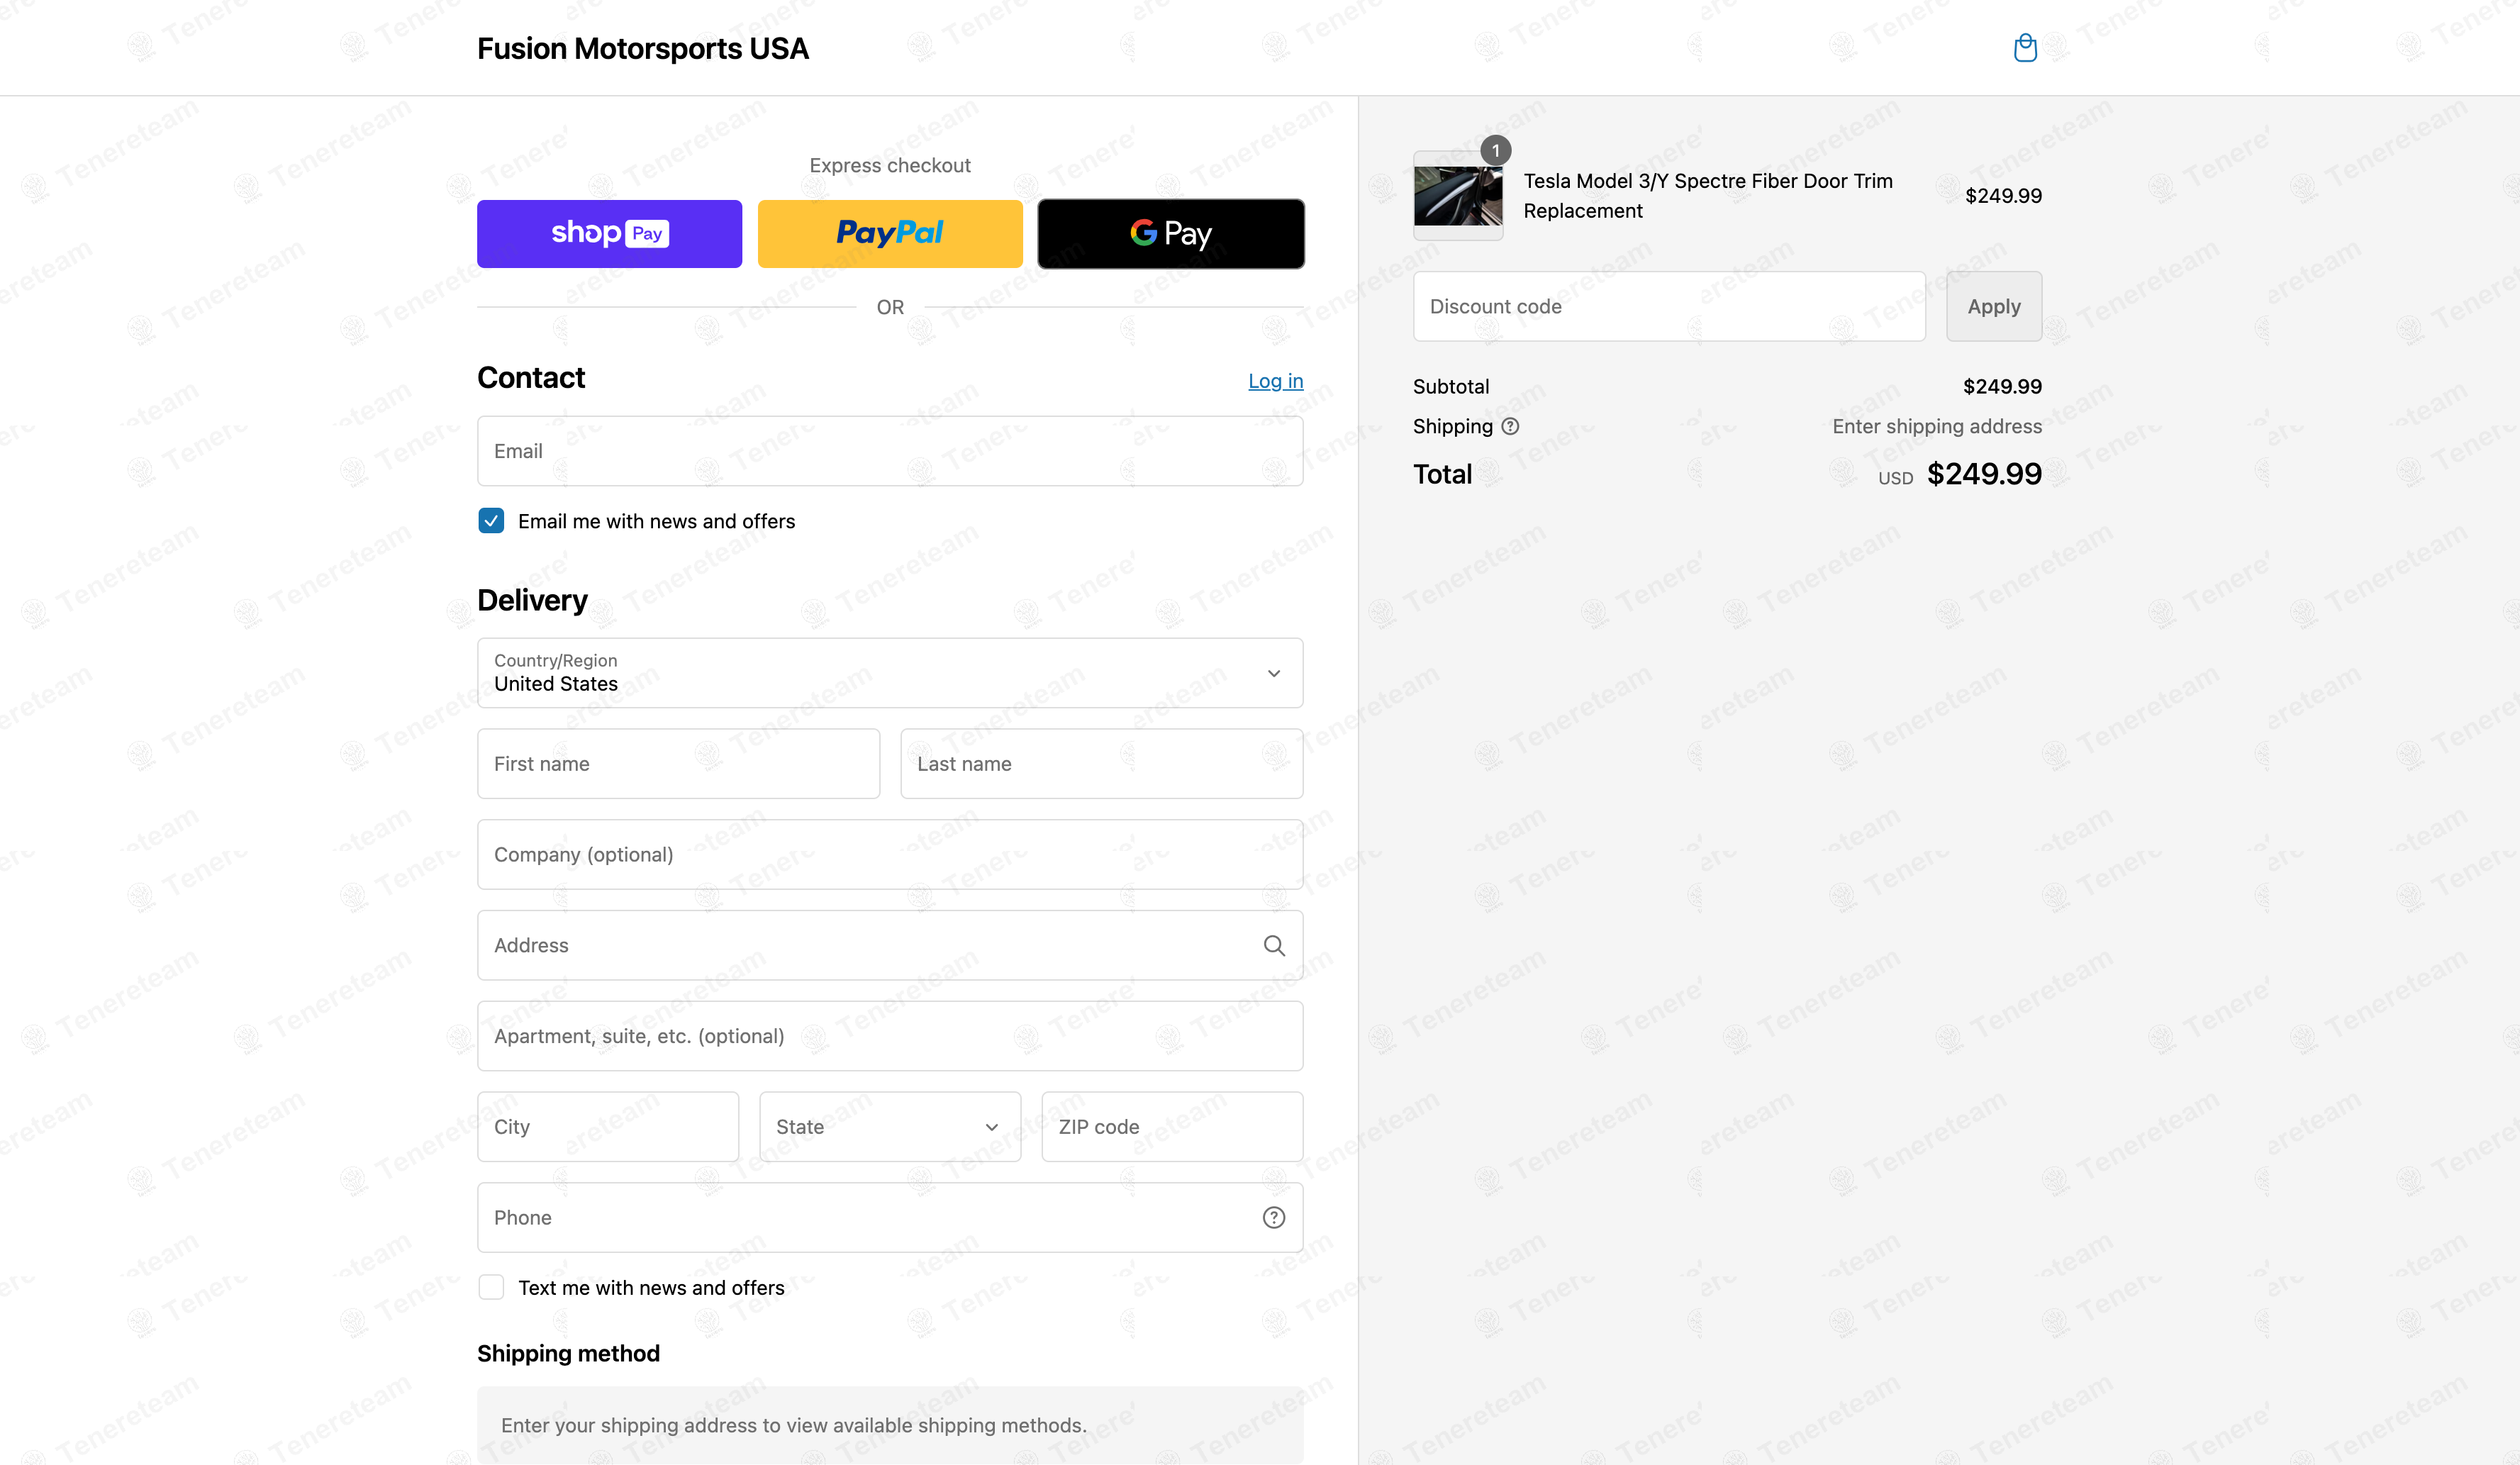Select the Last name field
The image size is (2520, 1465).
pyautogui.click(x=1102, y=764)
